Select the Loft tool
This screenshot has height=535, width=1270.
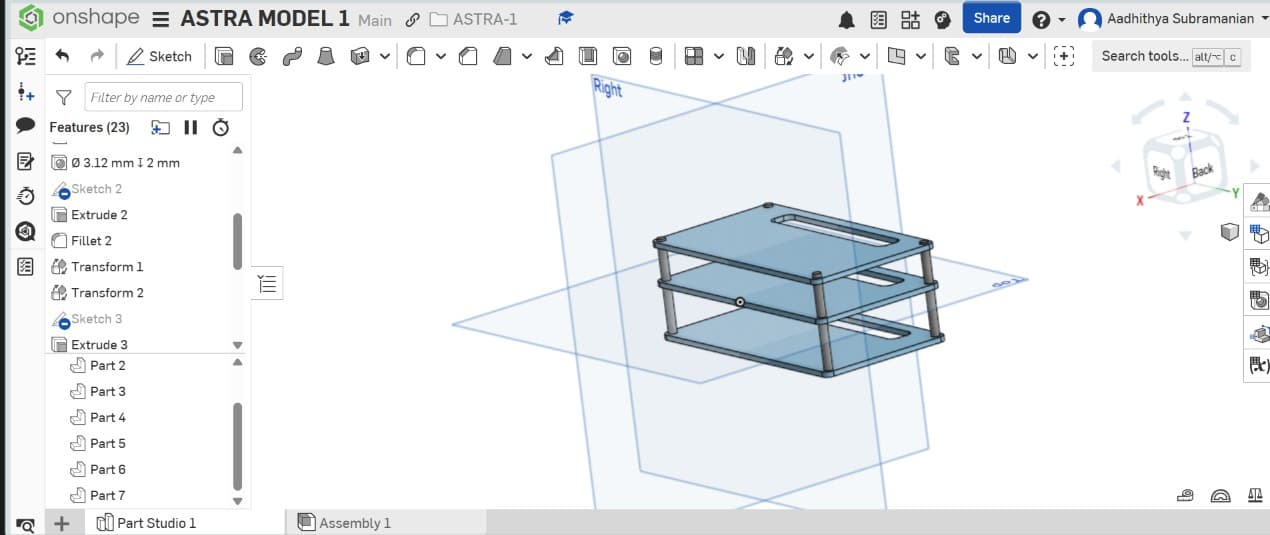point(325,56)
